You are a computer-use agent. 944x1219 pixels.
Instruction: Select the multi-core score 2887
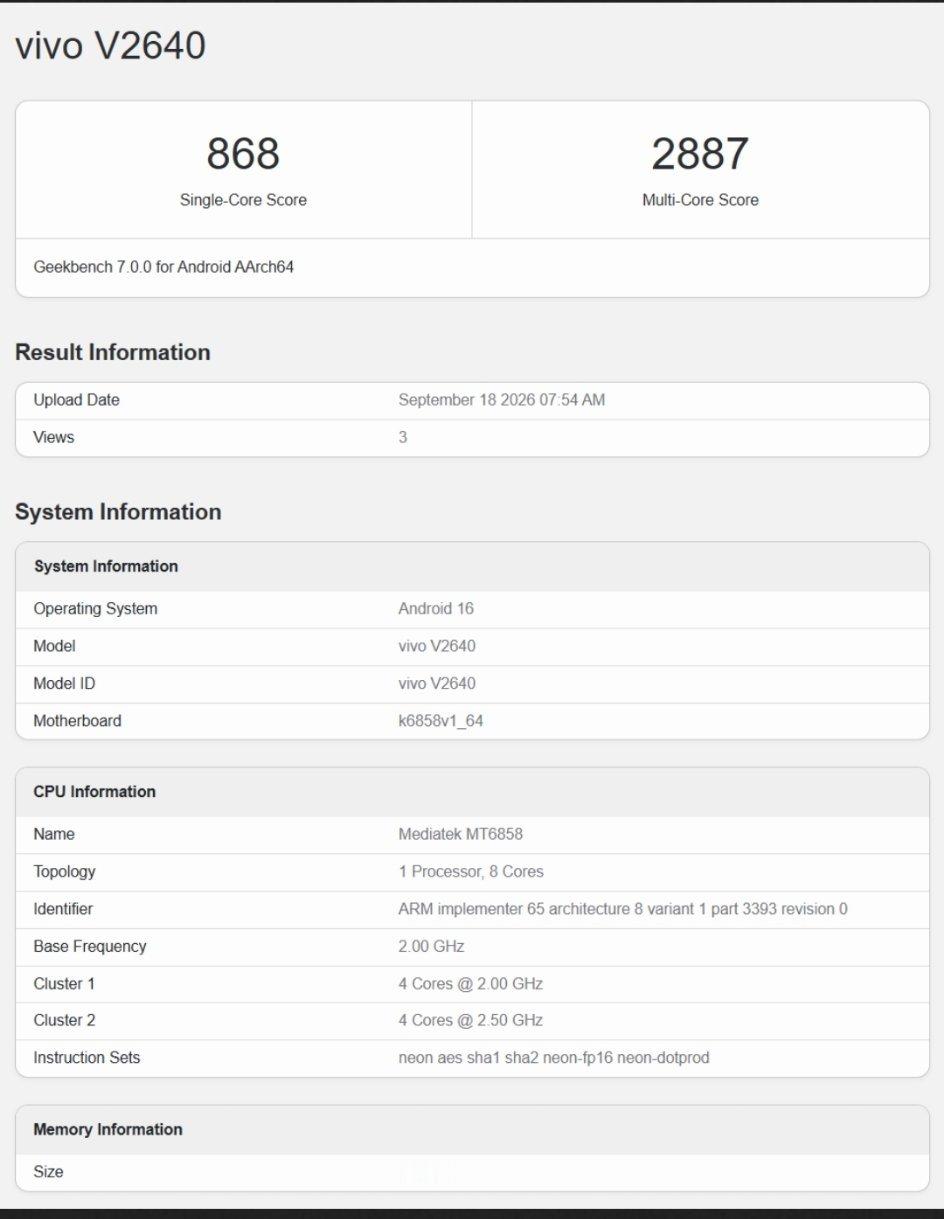[700, 154]
